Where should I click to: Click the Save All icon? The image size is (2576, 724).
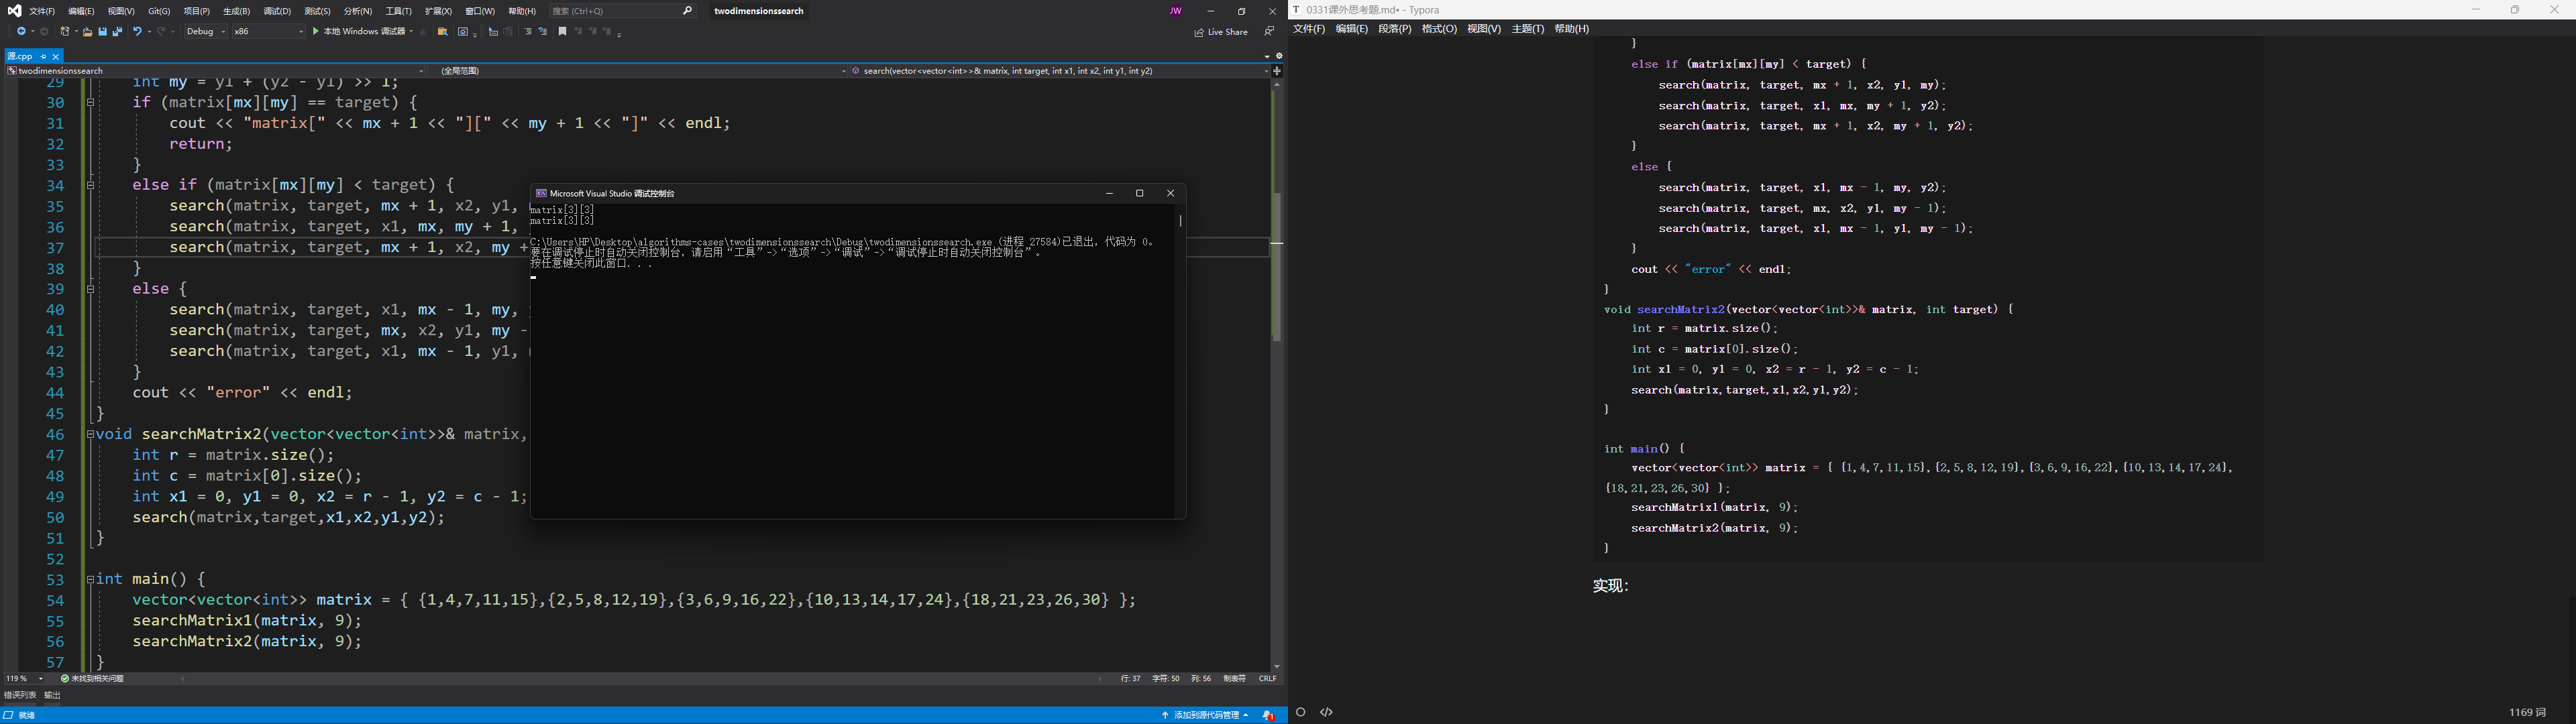pos(118,32)
